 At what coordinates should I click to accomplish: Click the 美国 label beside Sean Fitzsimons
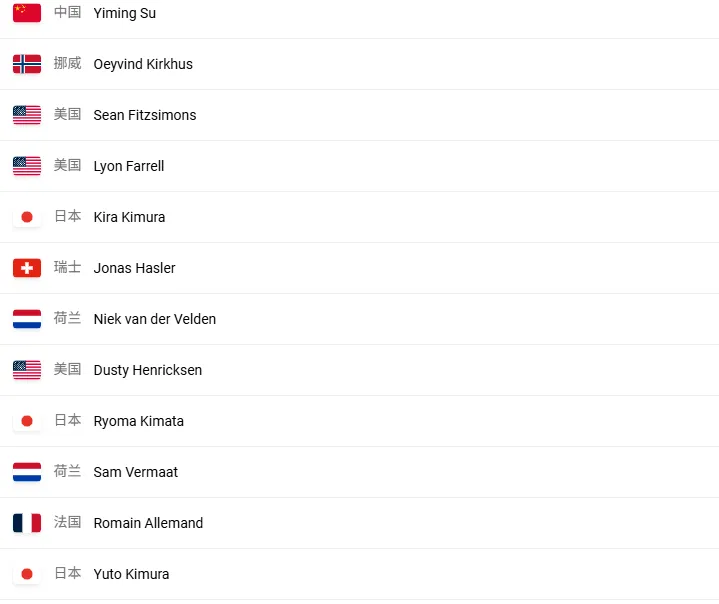[67, 115]
